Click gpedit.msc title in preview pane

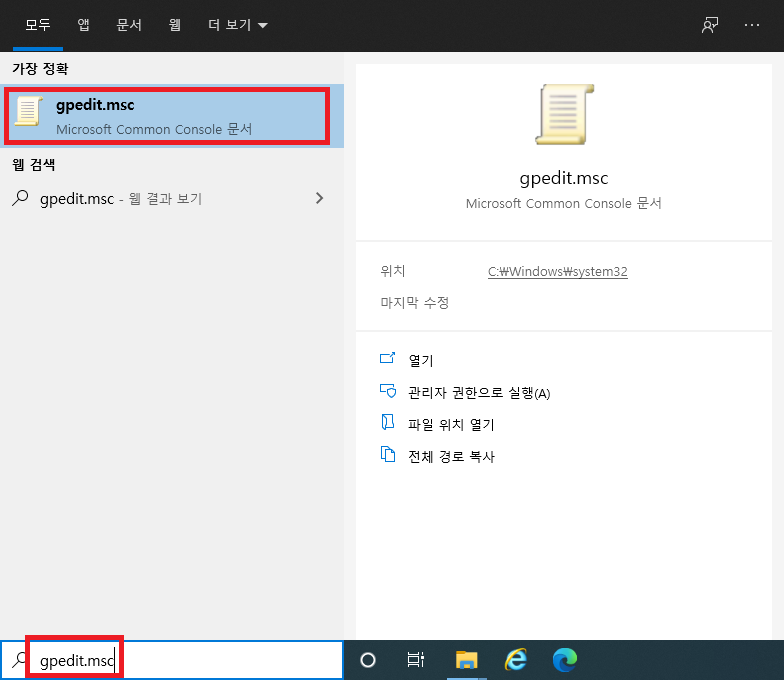(x=564, y=178)
